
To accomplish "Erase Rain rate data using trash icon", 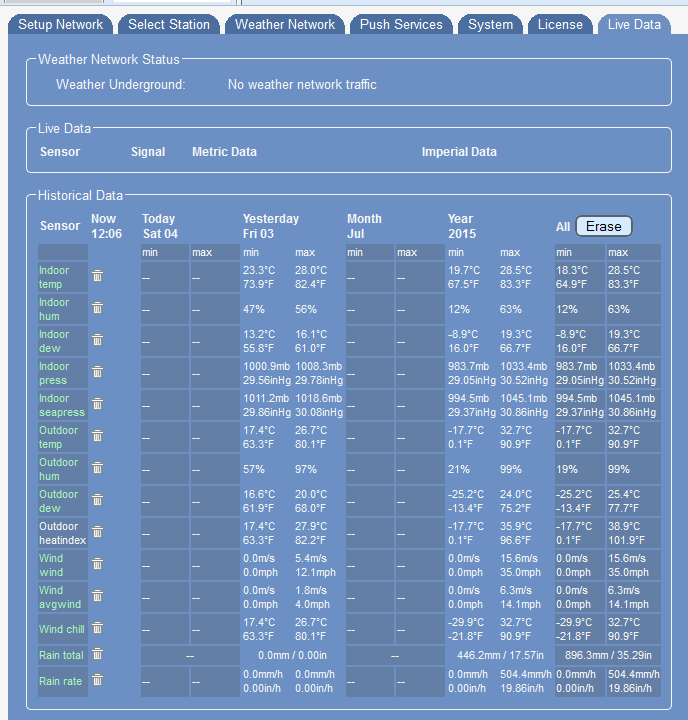I will (97, 680).
